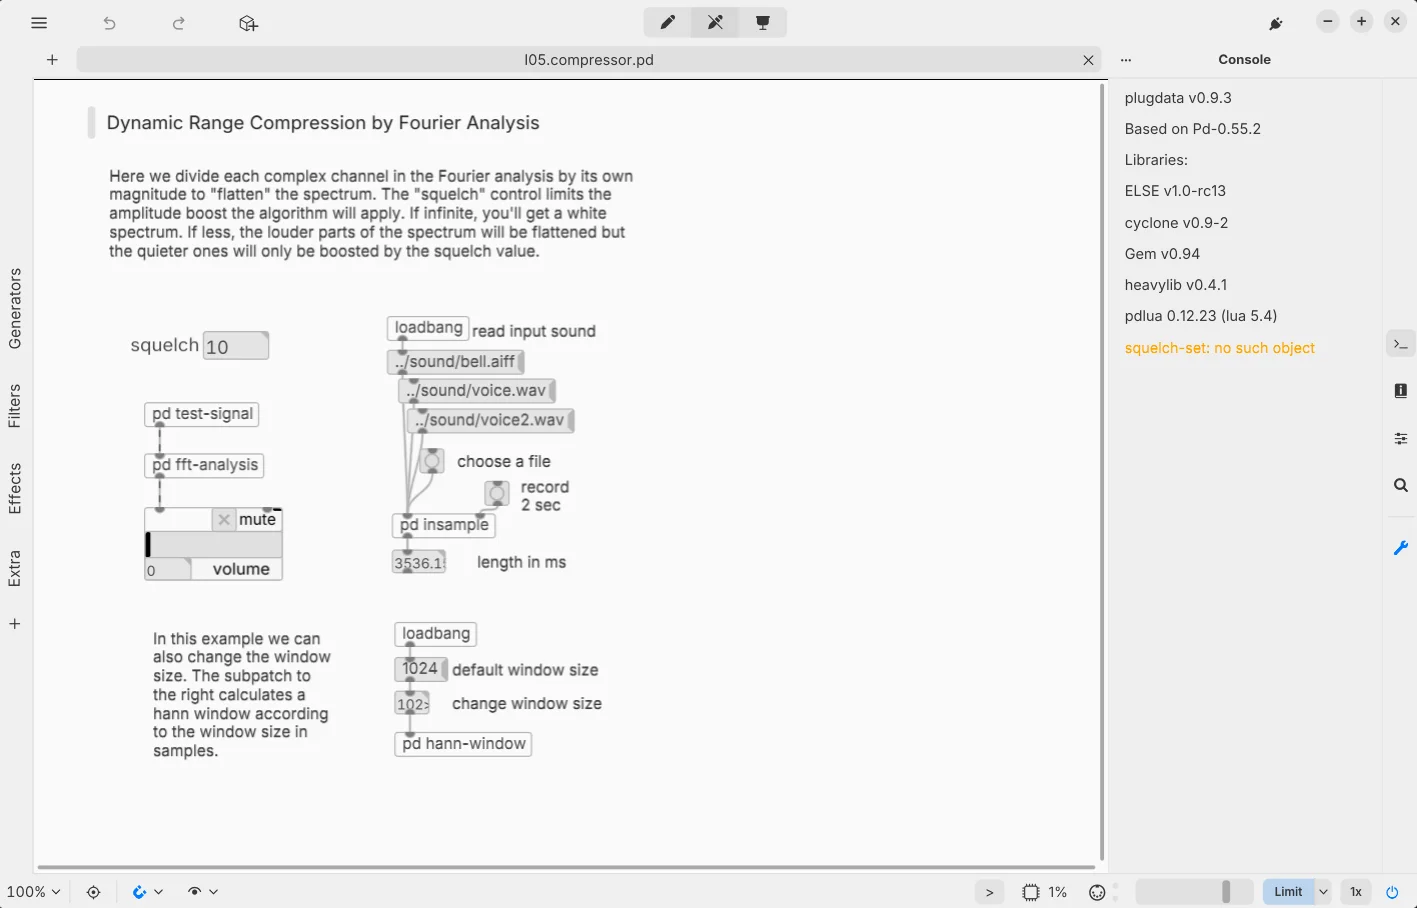
Task: Switch to run mode icon
Action: (x=715, y=22)
